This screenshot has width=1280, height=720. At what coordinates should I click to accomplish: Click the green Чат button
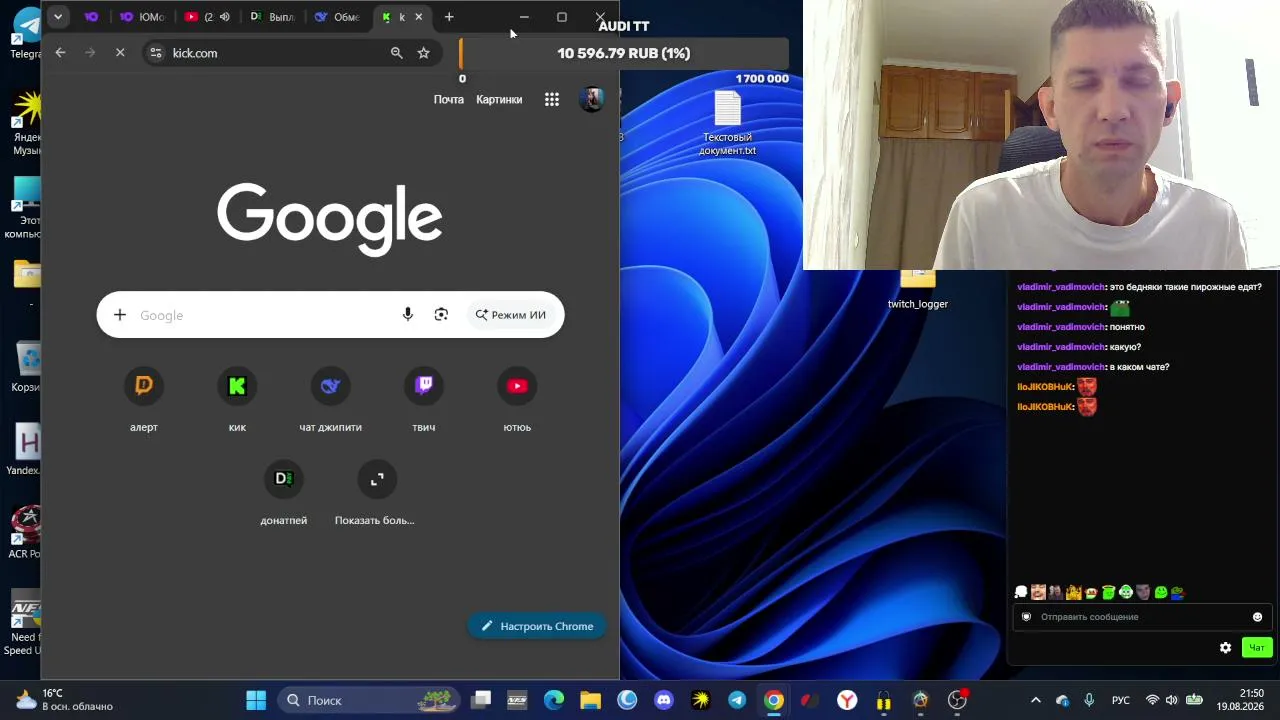pyautogui.click(x=1257, y=648)
